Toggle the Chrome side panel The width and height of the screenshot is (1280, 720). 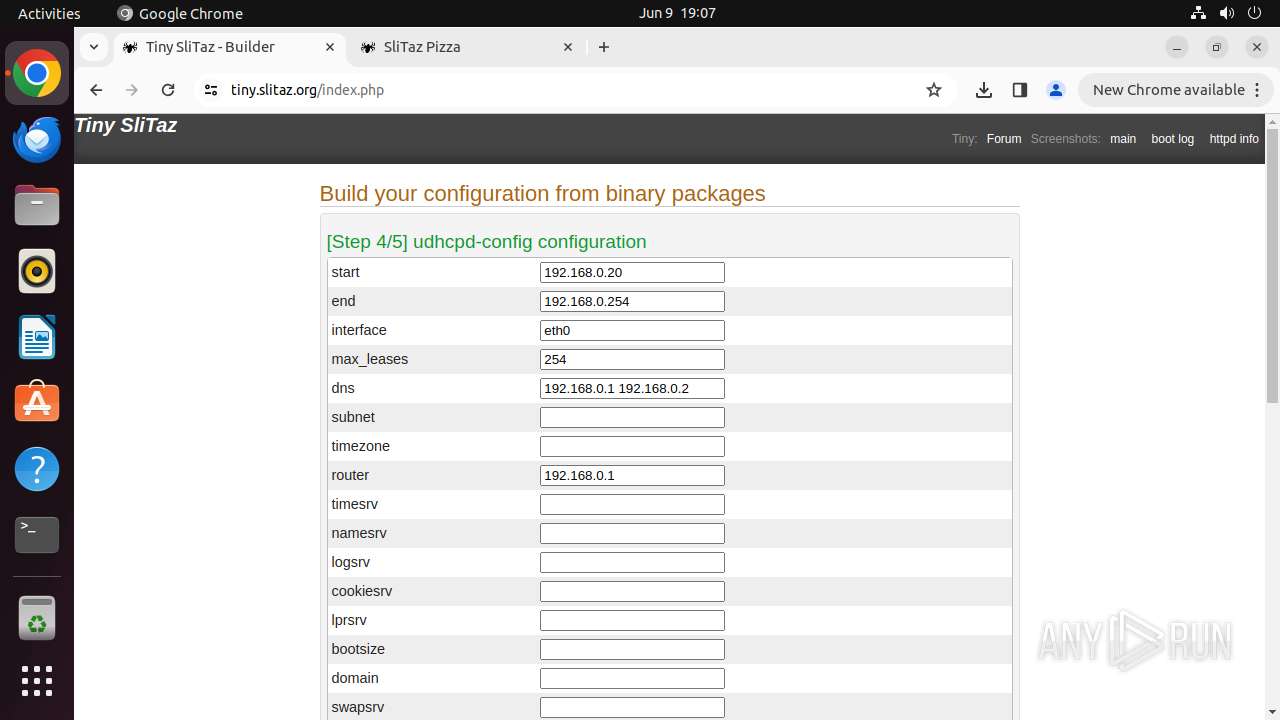[1020, 90]
